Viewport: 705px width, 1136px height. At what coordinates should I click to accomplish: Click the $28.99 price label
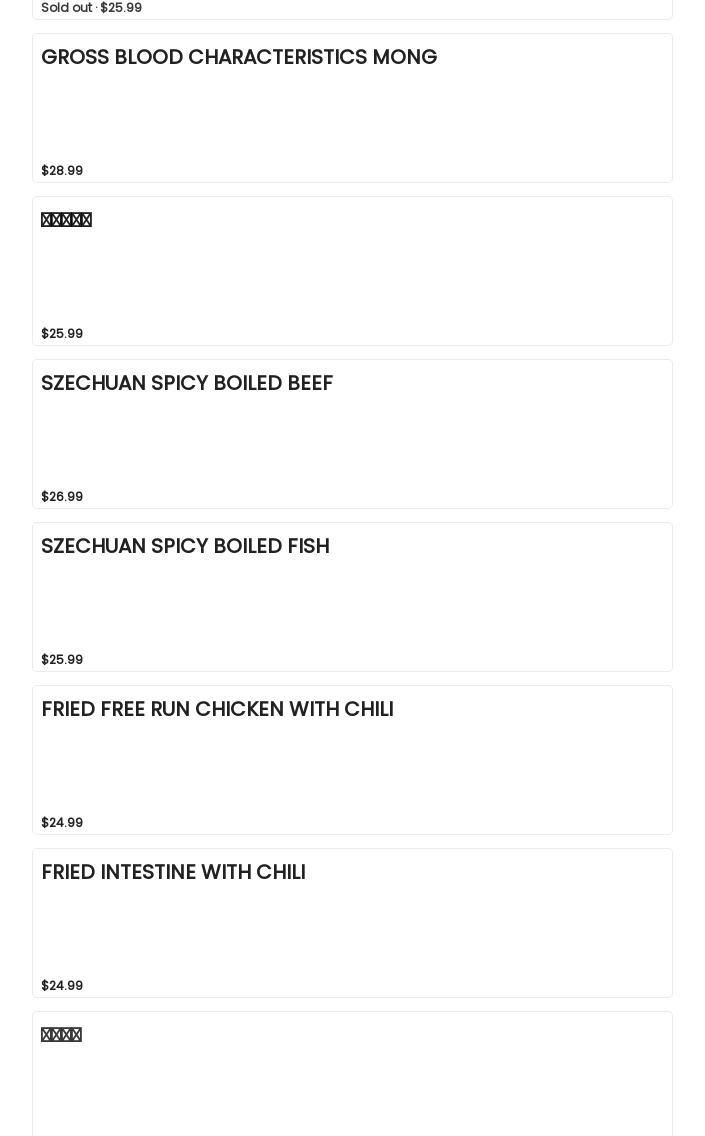point(62,171)
